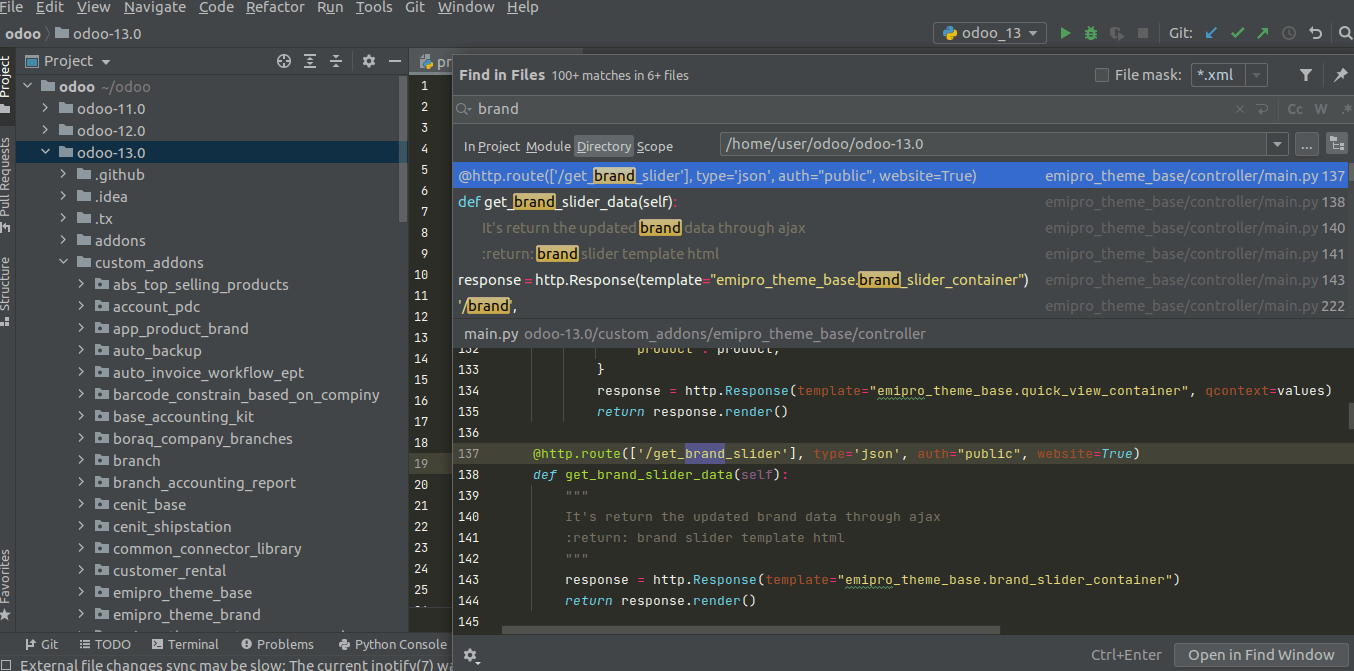The image size is (1354, 671).
Task: Start debugging with the bug icon
Action: pos(1091,33)
